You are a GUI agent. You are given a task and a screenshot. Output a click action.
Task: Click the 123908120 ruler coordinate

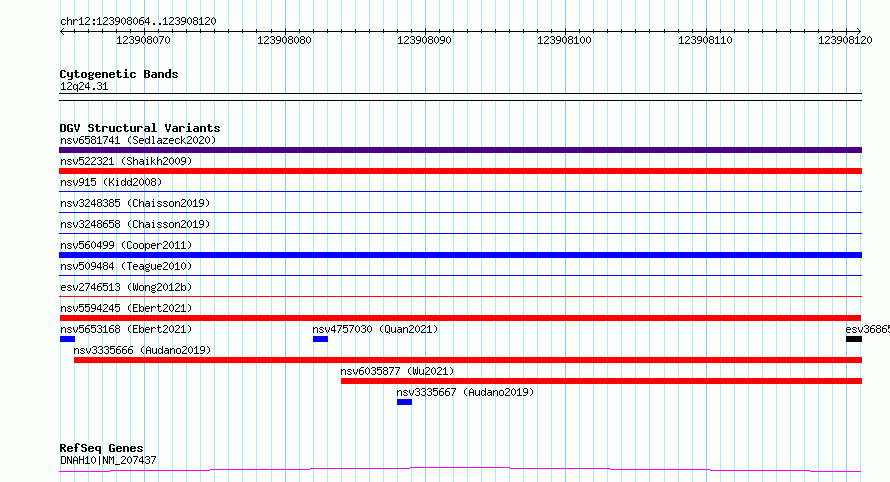coord(845,40)
